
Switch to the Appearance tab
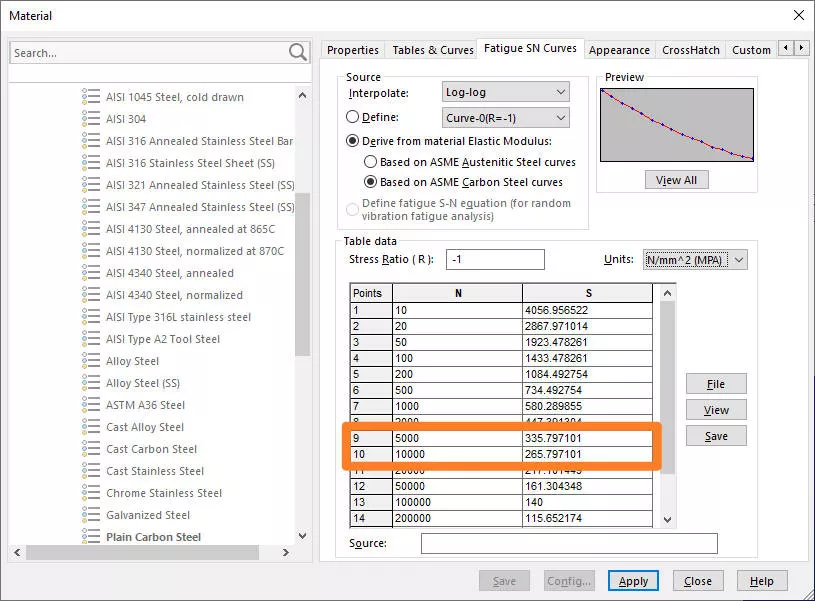pos(619,48)
